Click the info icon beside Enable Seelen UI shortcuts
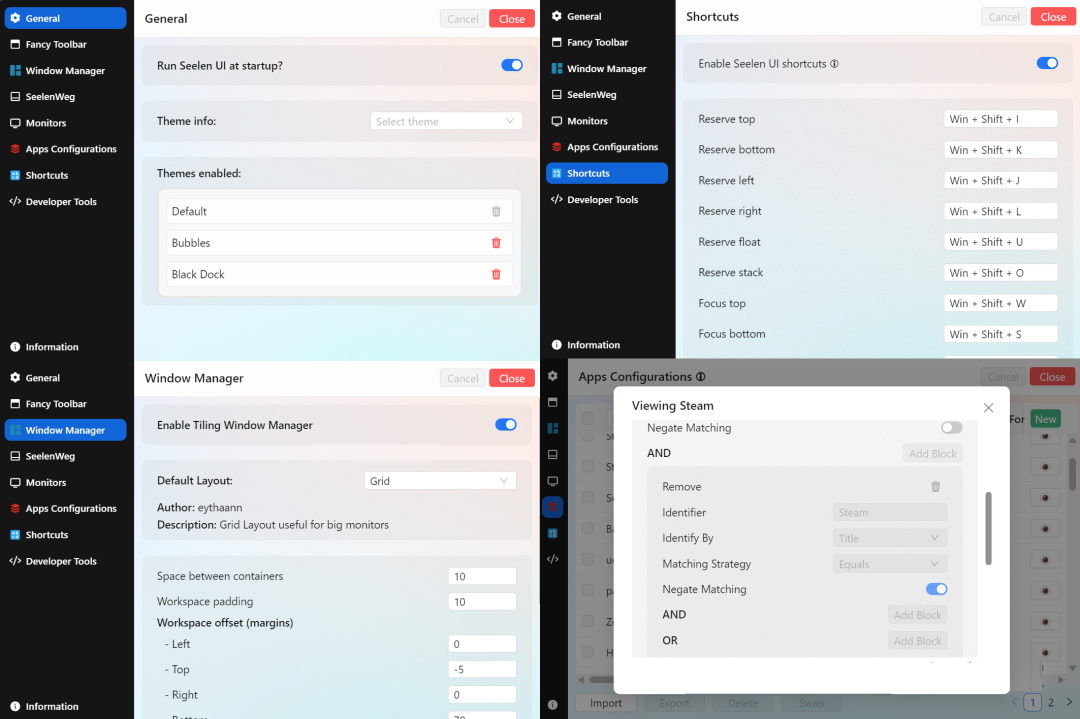 point(834,64)
